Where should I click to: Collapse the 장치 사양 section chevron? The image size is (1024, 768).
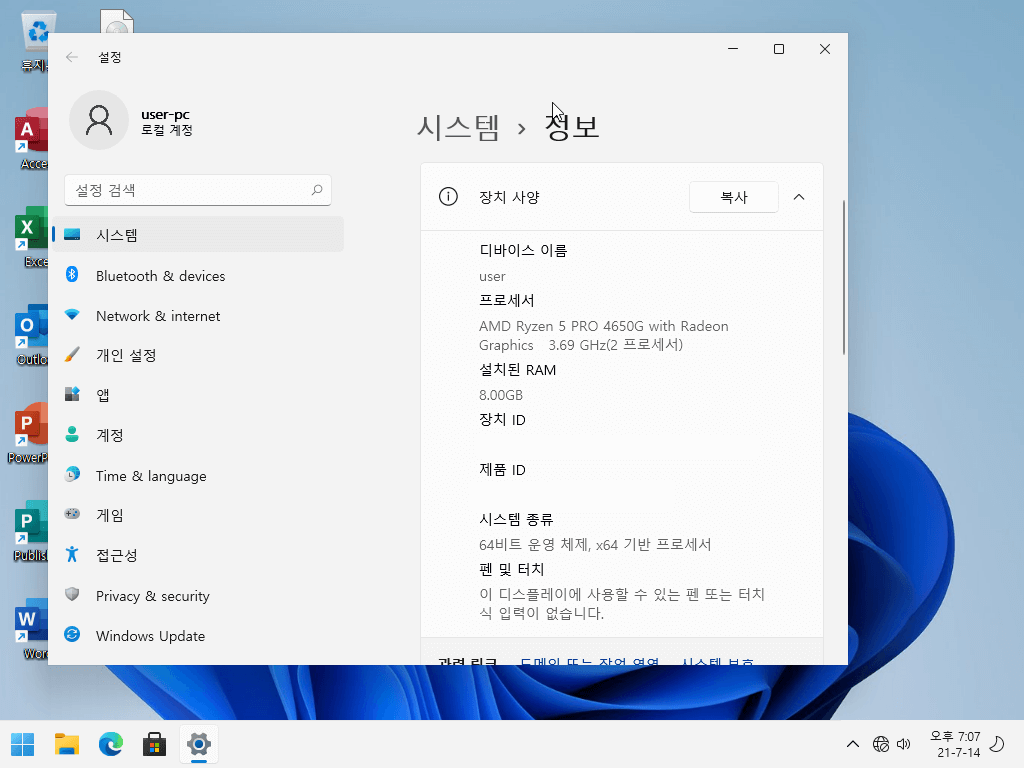point(799,197)
